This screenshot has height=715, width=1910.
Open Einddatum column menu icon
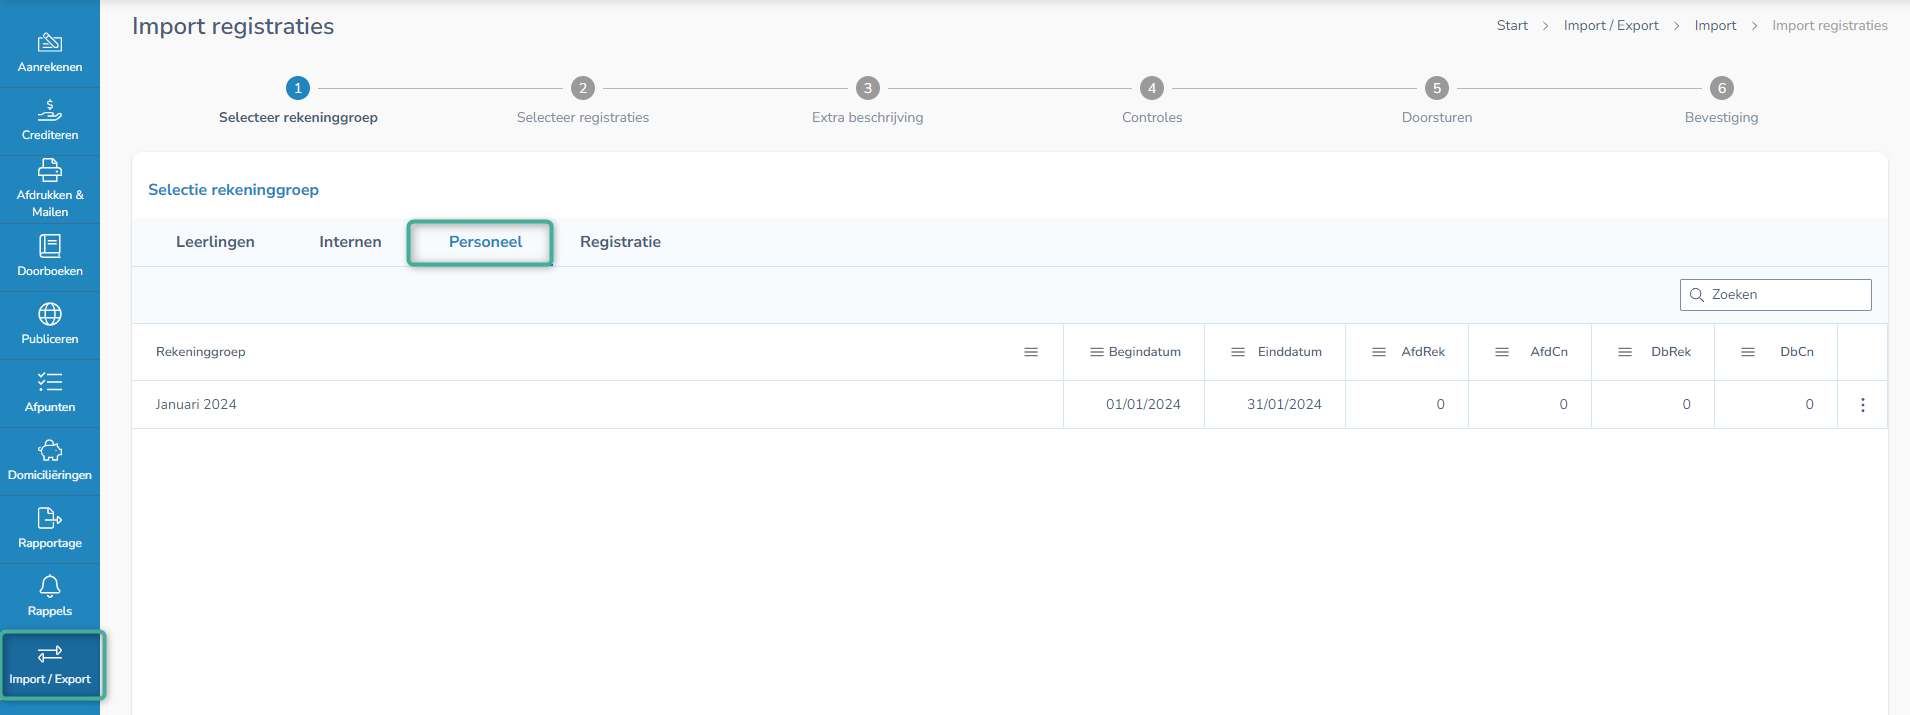click(1238, 352)
